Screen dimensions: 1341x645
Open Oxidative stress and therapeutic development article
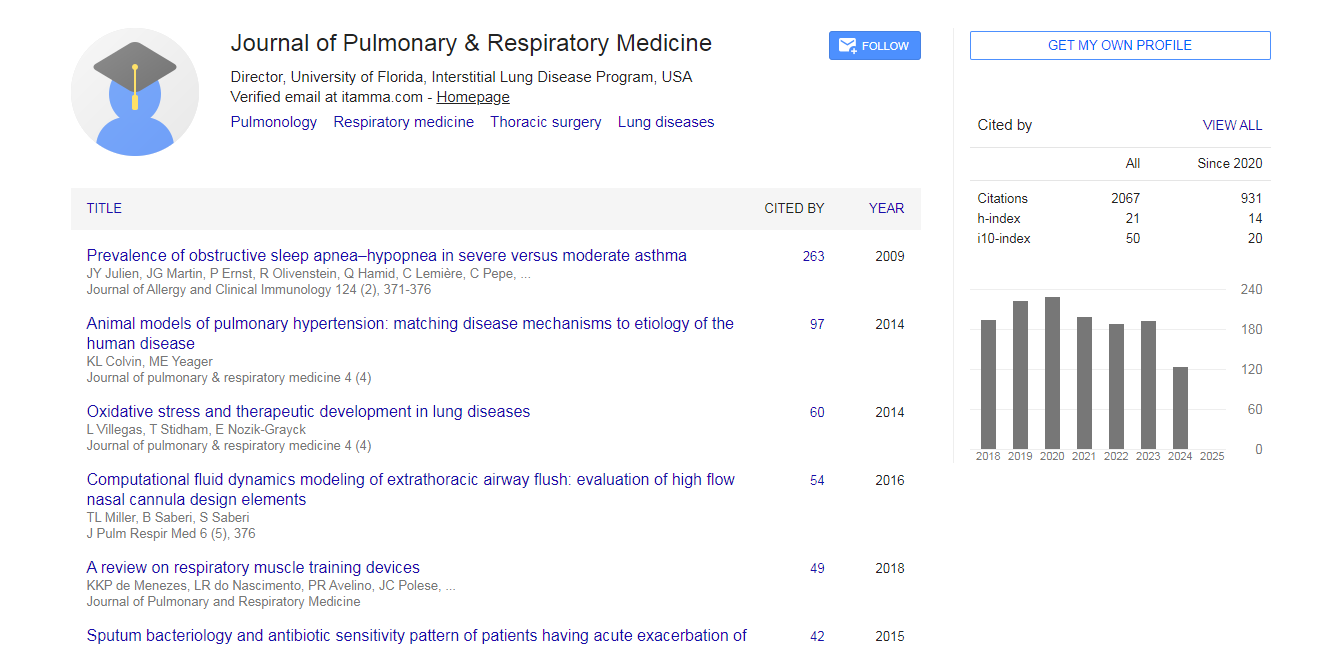[308, 411]
